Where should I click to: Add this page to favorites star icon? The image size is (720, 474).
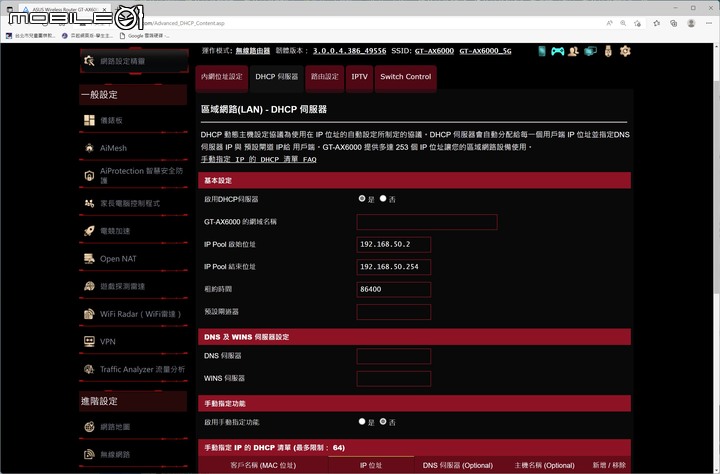tap(637, 23)
